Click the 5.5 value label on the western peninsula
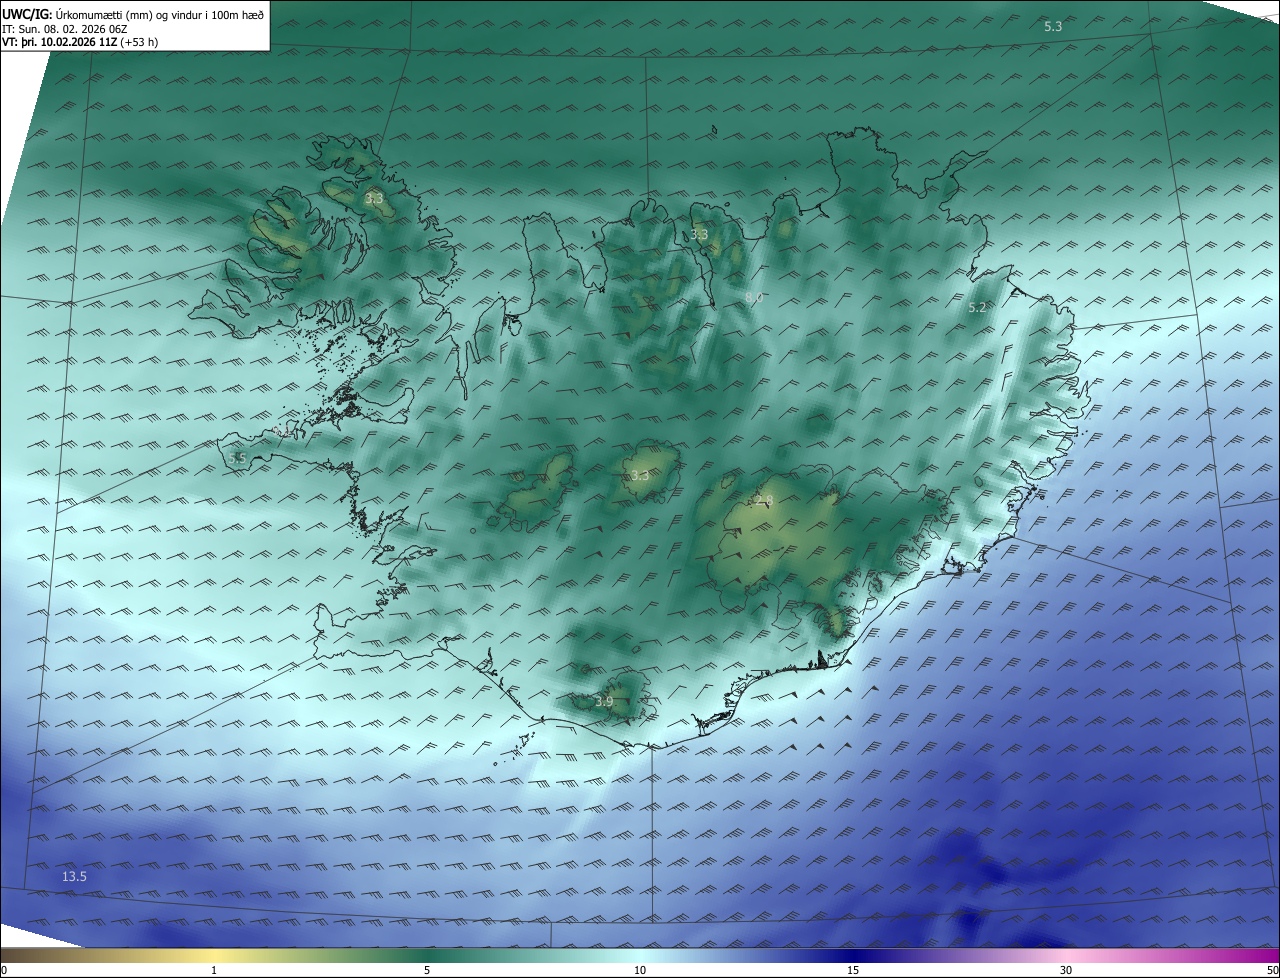Image resolution: width=1280 pixels, height=978 pixels. point(237,458)
